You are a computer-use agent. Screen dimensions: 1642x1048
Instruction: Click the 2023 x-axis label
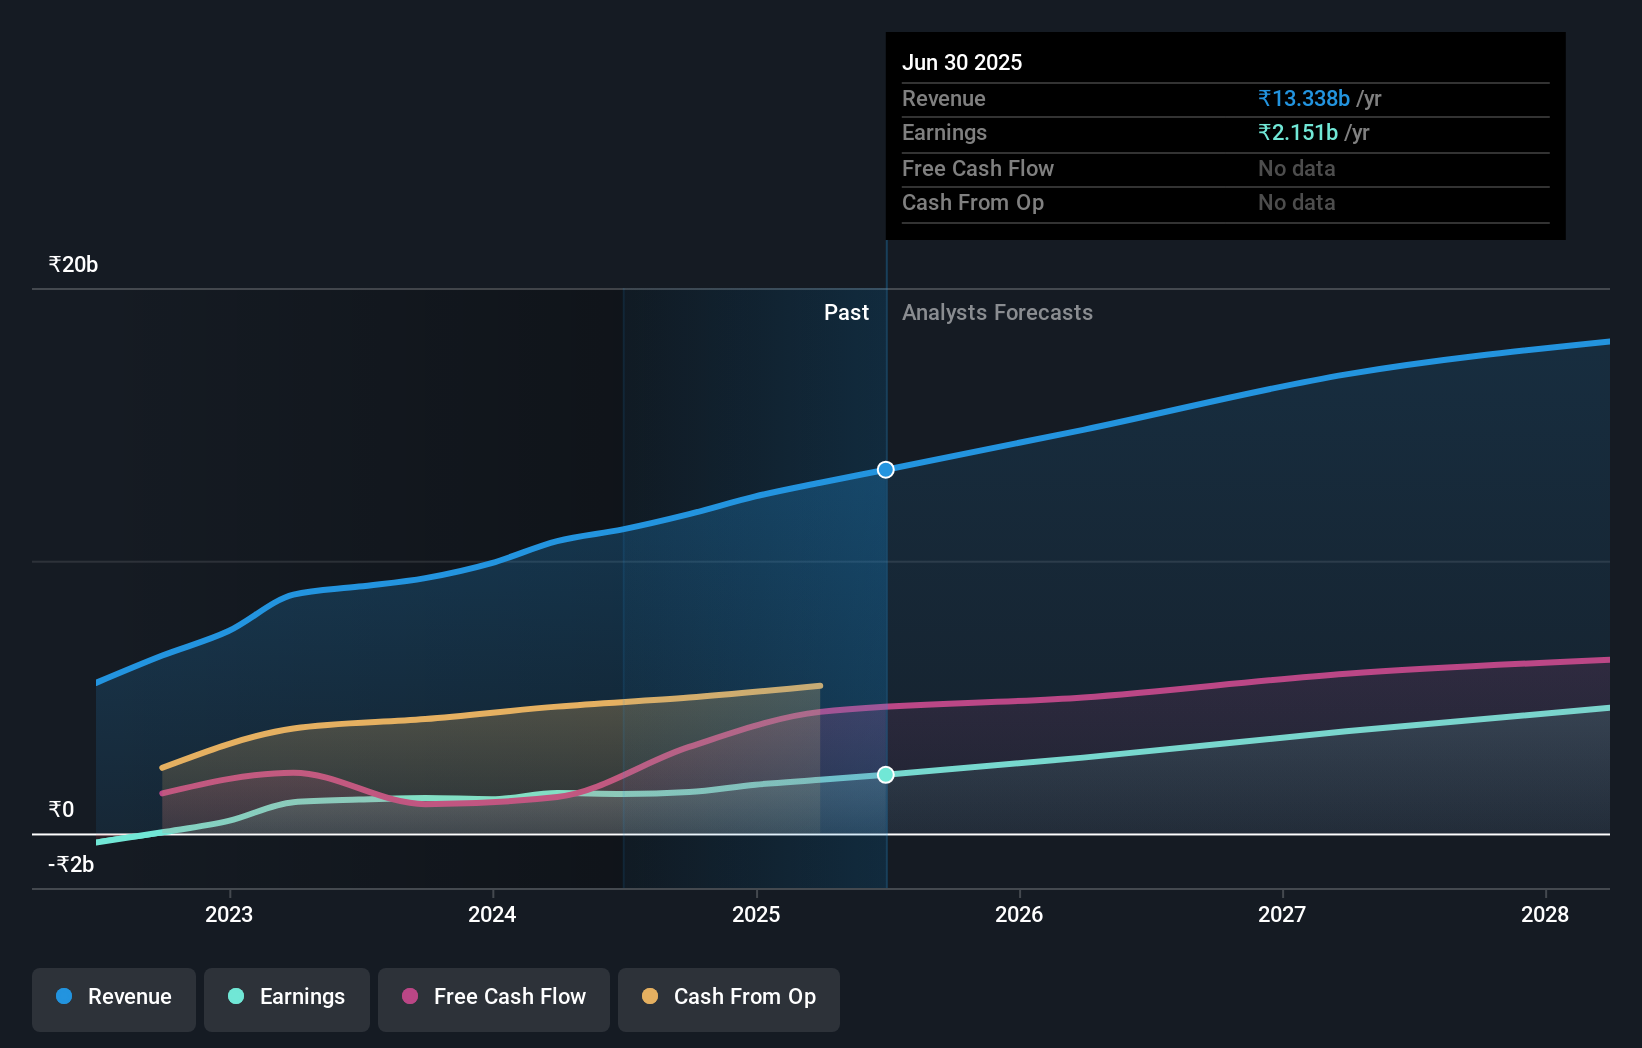click(x=229, y=914)
